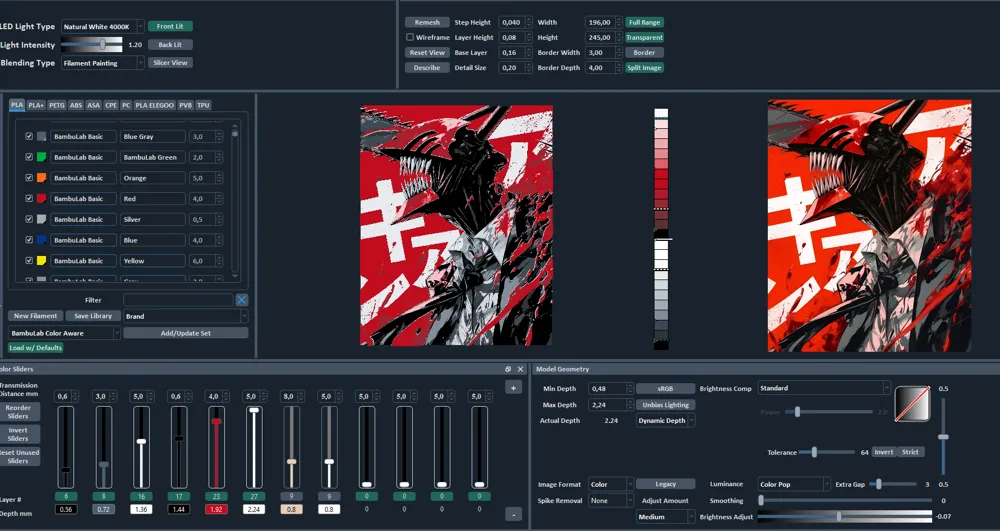Image resolution: width=1000 pixels, height=531 pixels.
Task: Click the Color Sliders panel float icon
Action: click(x=508, y=369)
